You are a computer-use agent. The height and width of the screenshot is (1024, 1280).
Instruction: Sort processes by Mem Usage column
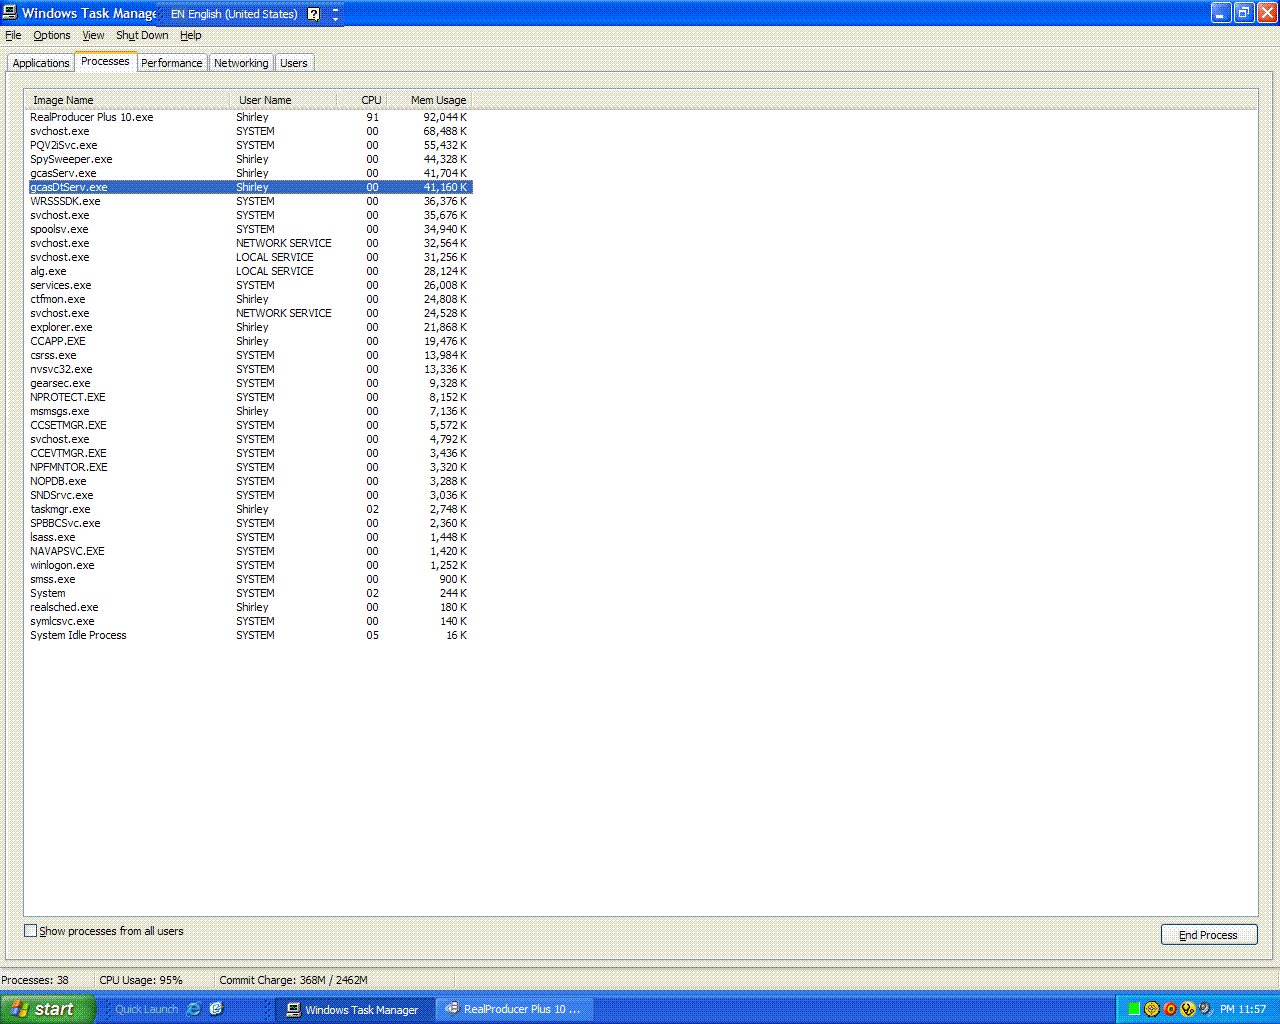tap(438, 100)
